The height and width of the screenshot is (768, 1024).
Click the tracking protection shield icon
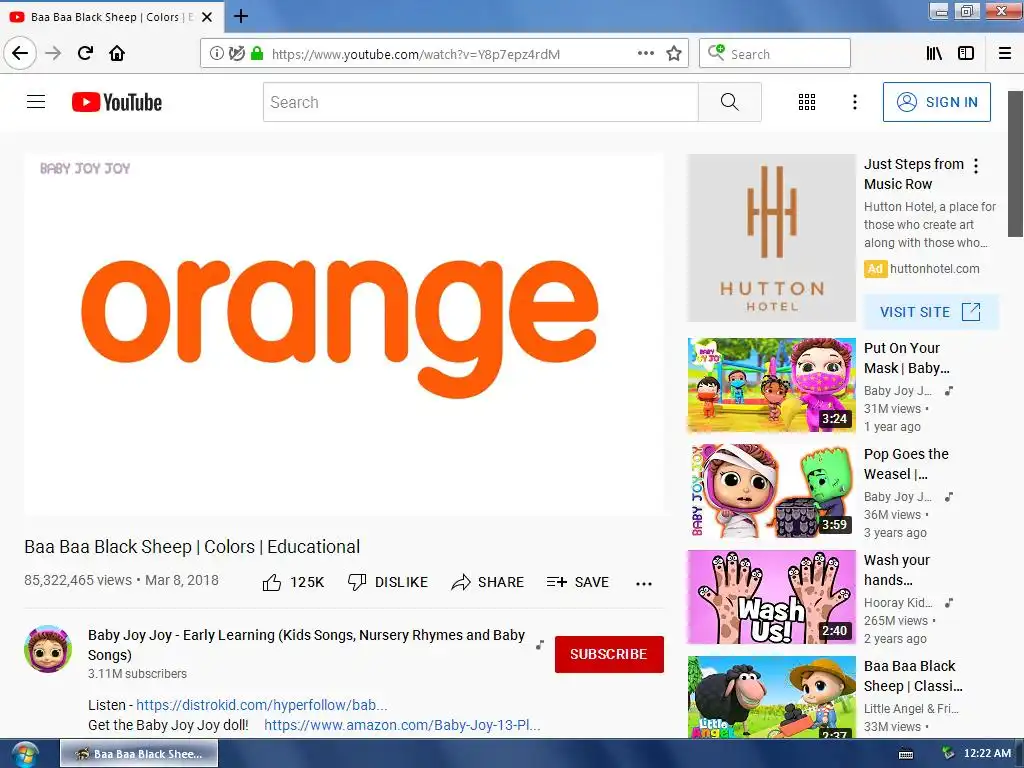click(x=237, y=54)
